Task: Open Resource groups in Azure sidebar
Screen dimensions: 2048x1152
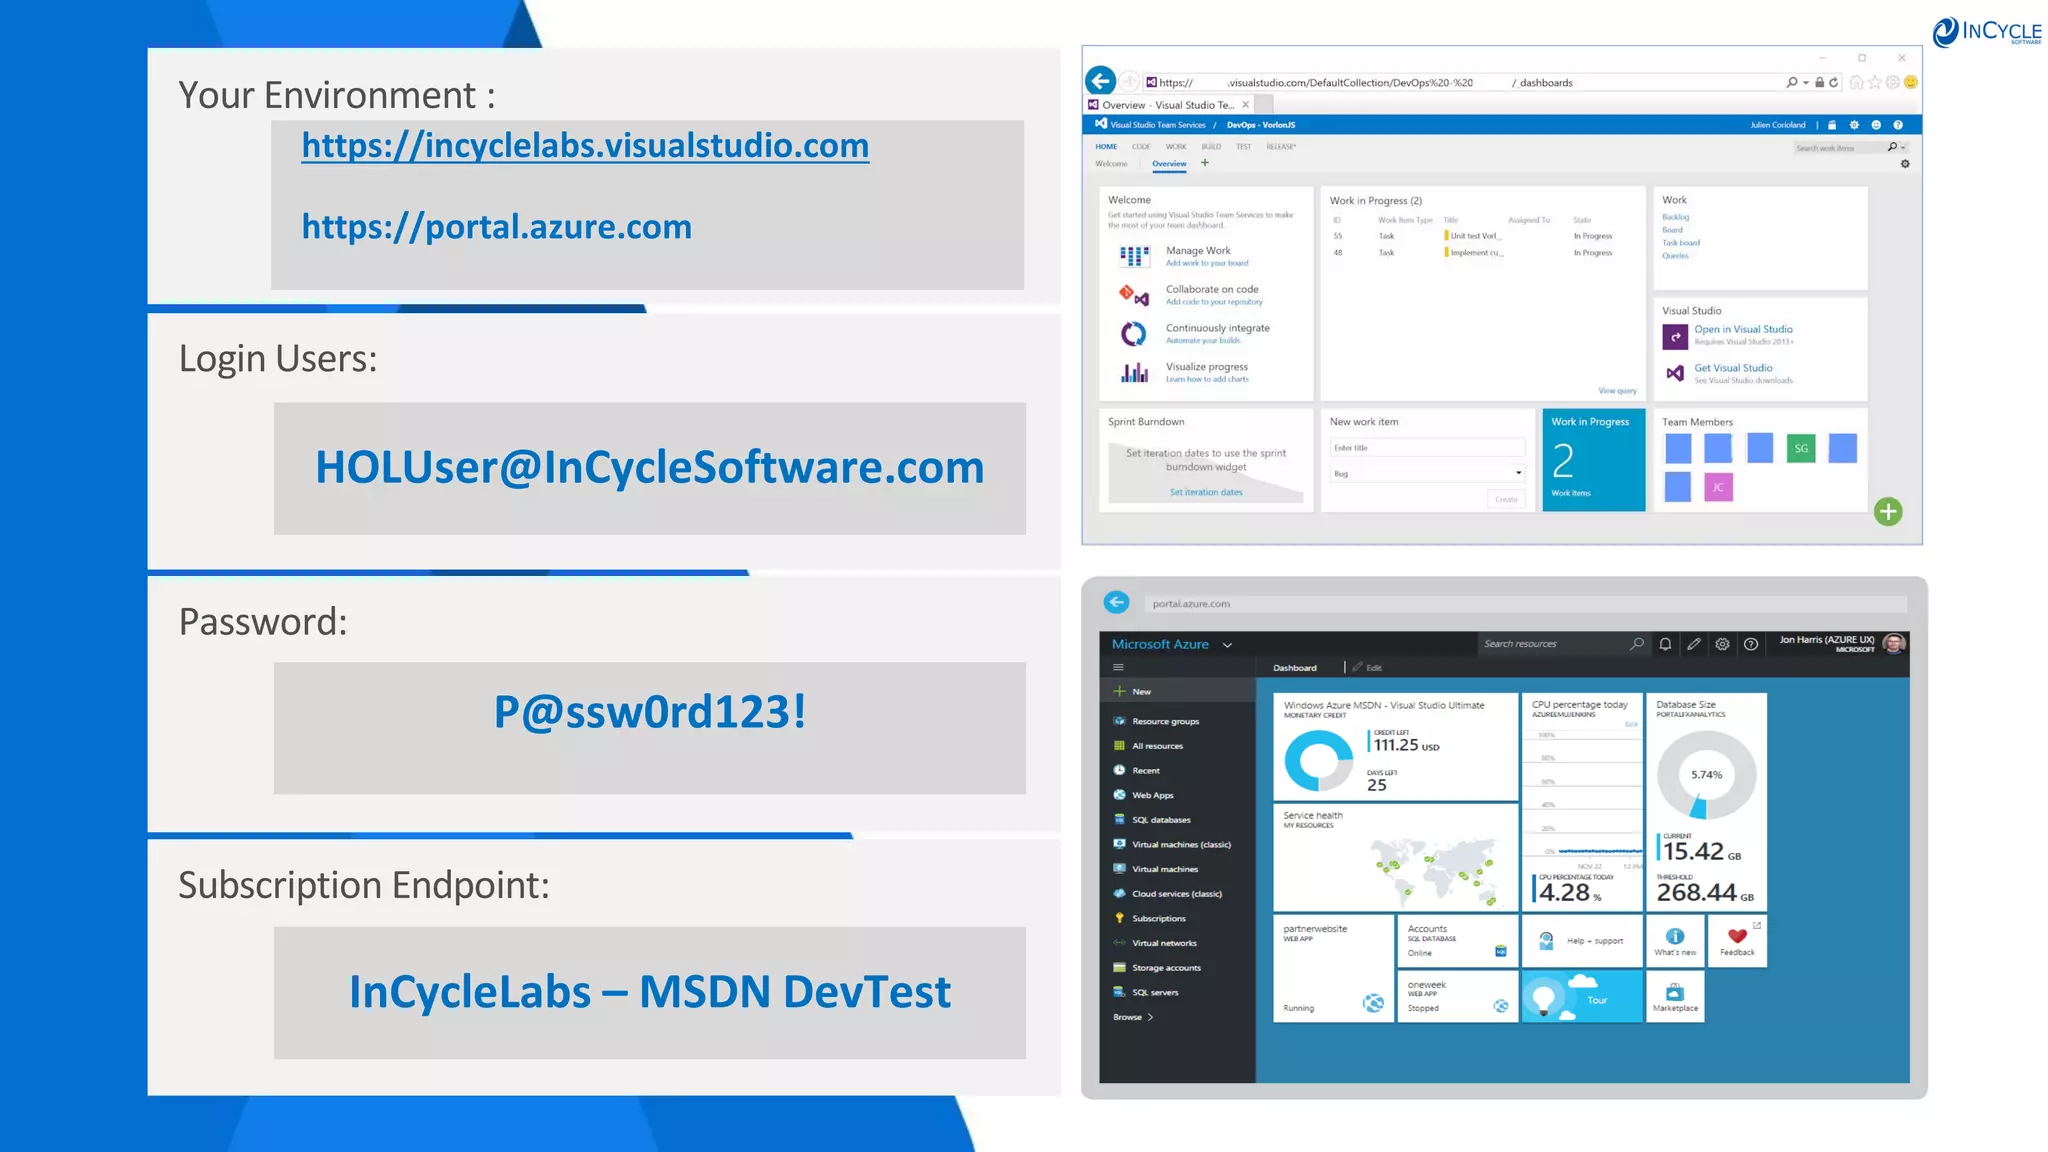Action: pyautogui.click(x=1177, y=721)
